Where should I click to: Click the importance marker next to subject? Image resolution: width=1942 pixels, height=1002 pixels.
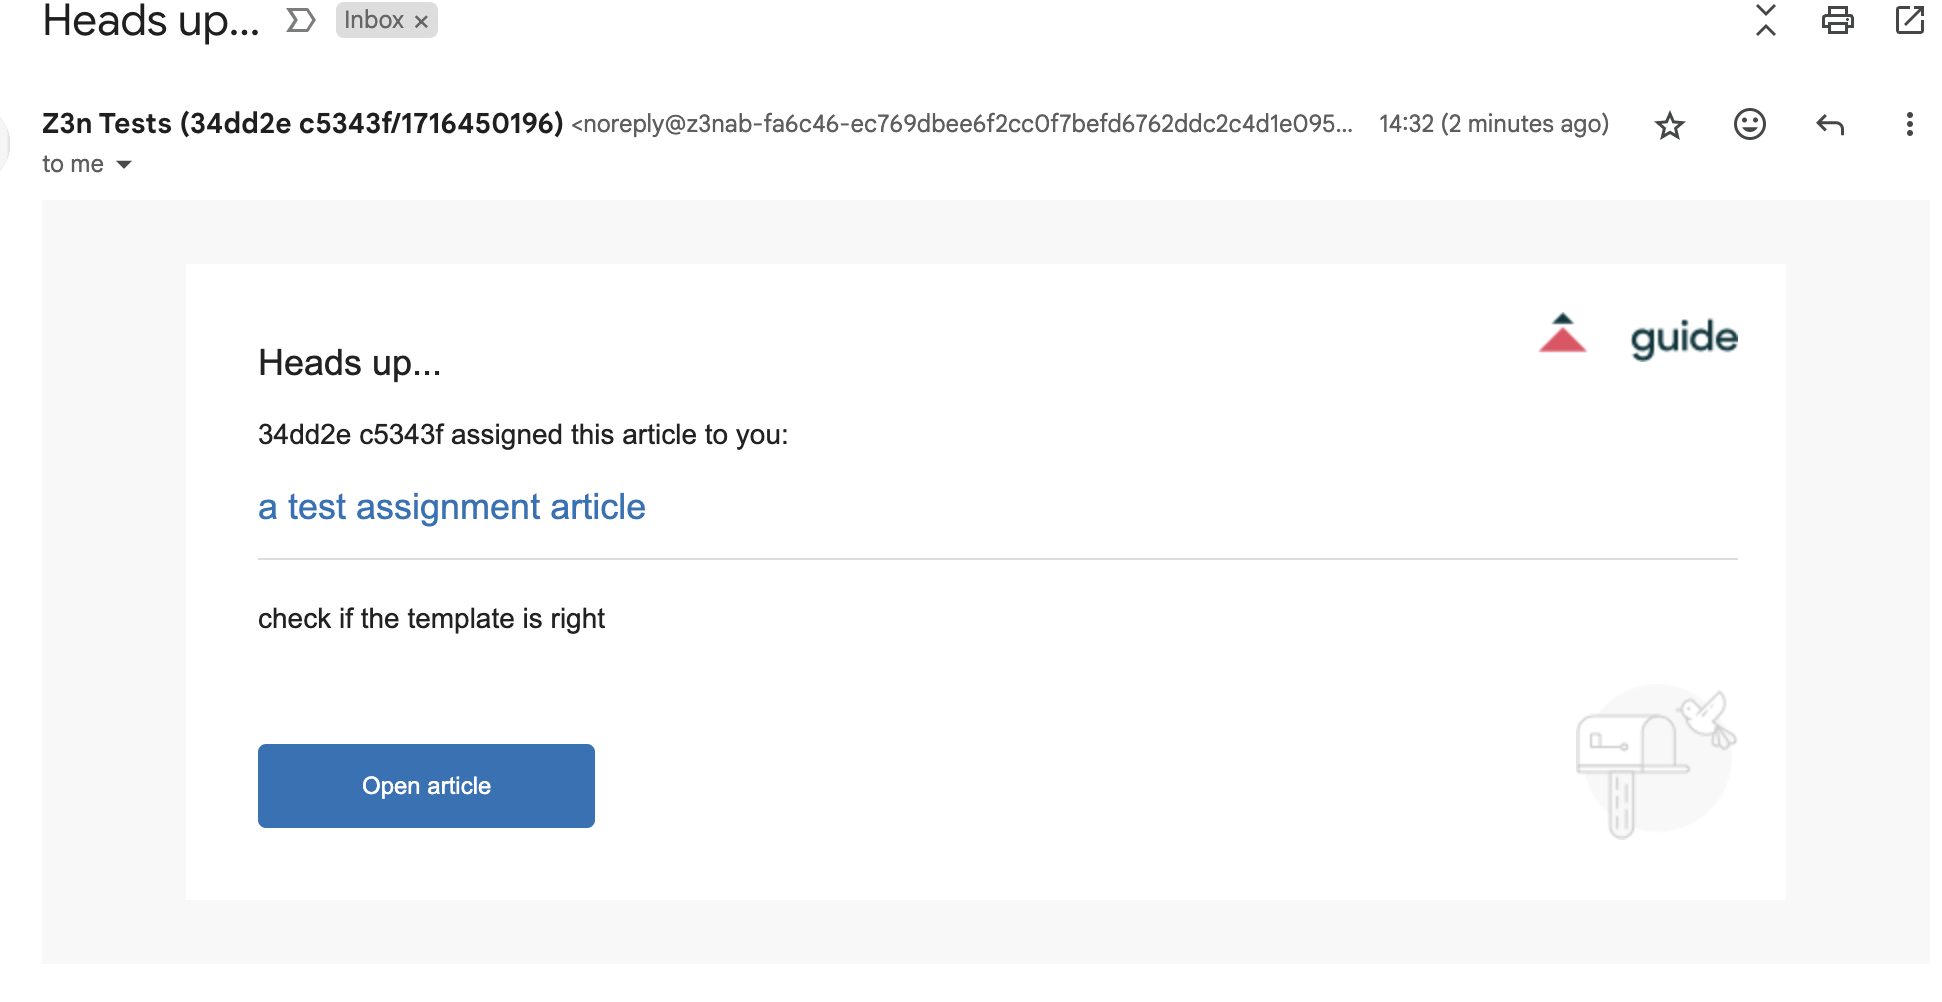300,20
